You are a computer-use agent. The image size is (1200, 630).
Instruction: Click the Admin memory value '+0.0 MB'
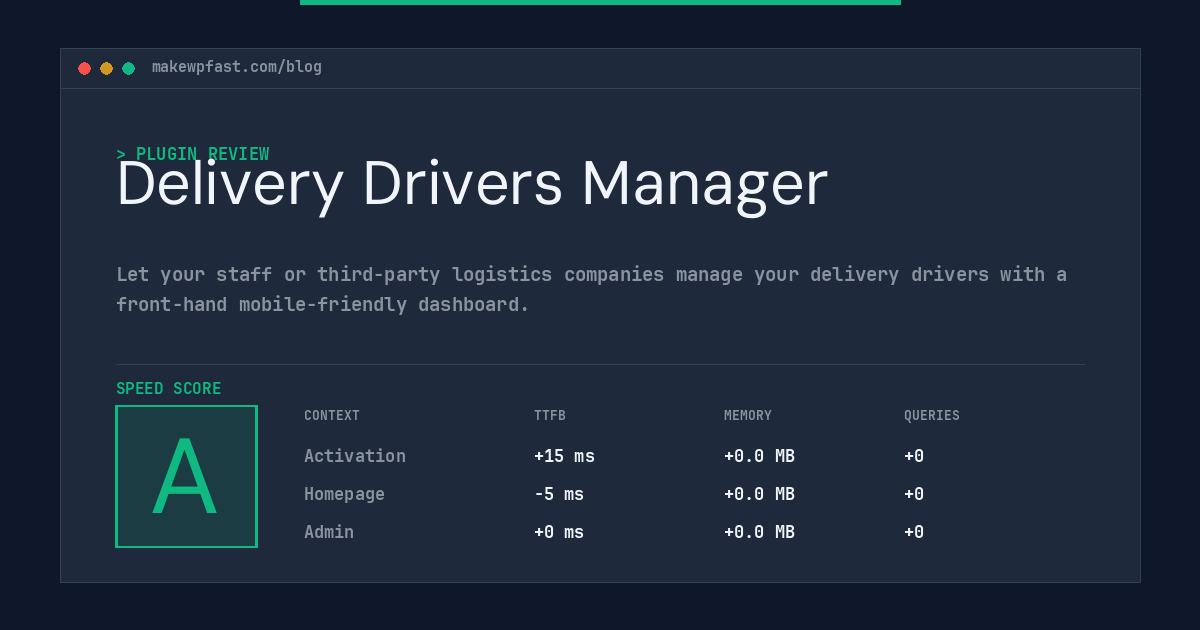tap(759, 532)
